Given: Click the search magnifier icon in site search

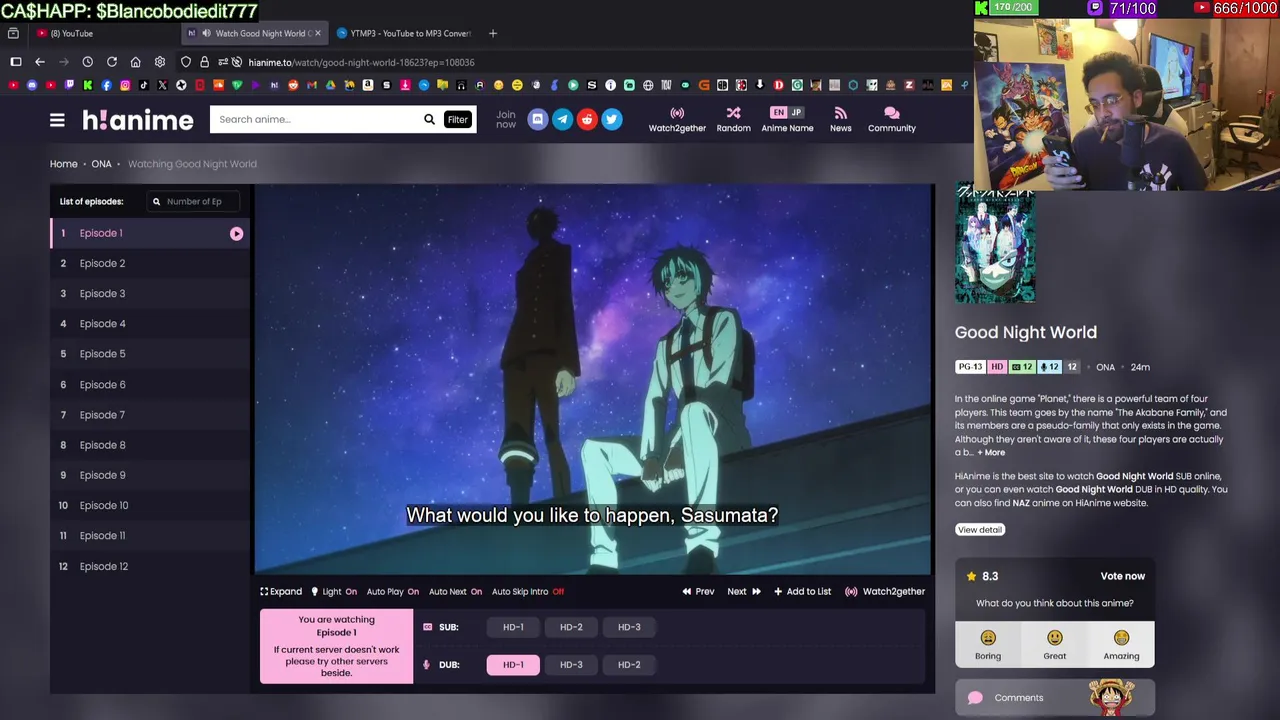Looking at the screenshot, I should (x=429, y=119).
